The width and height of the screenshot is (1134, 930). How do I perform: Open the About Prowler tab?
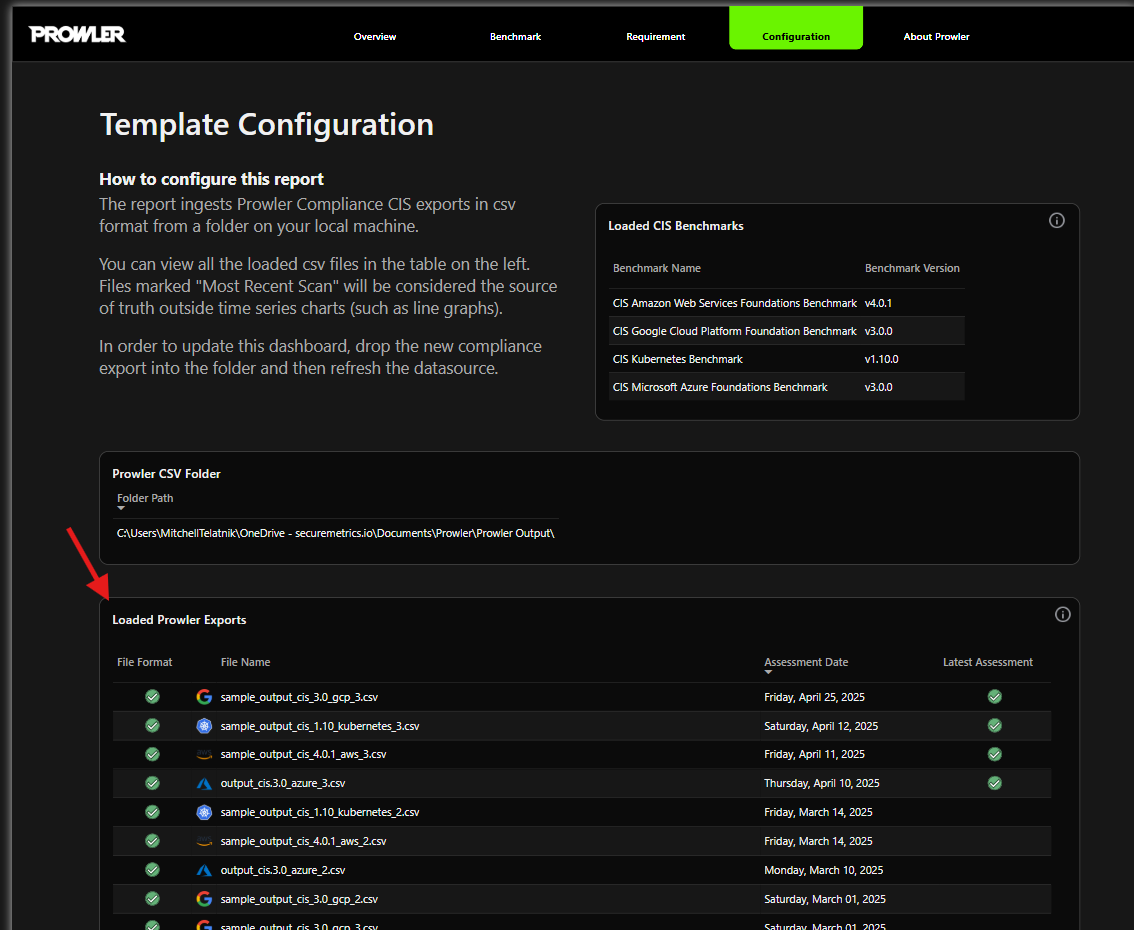[936, 36]
